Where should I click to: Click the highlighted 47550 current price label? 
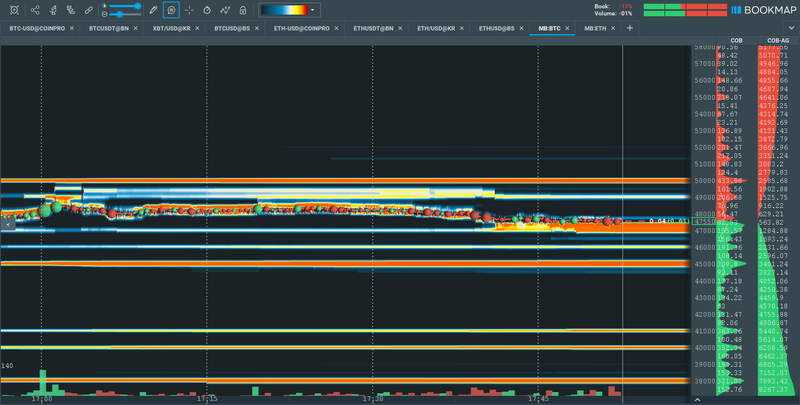[x=705, y=222]
